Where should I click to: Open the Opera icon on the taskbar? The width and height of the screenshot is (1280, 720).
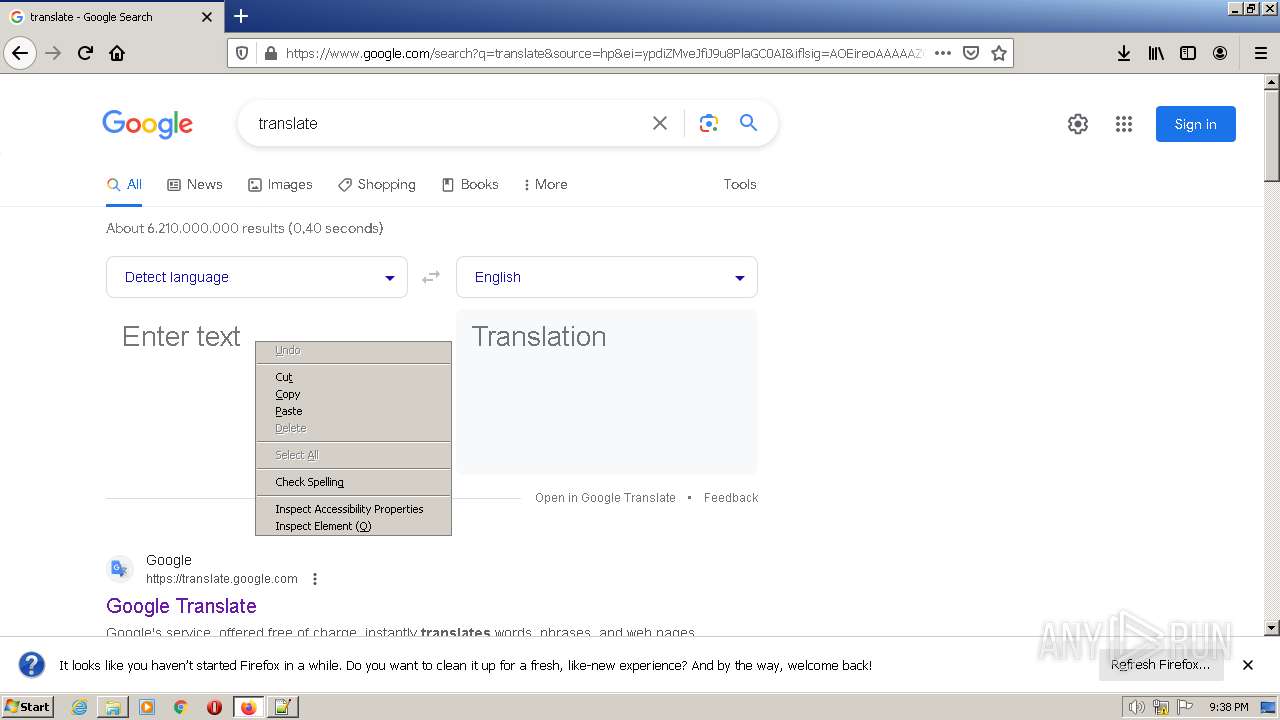point(214,707)
